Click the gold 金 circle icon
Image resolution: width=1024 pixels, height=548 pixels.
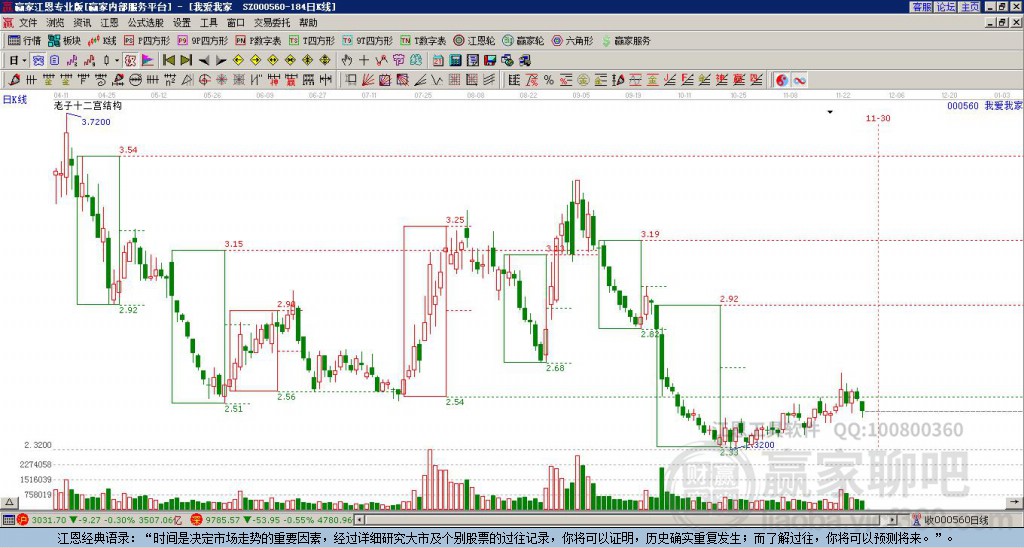[x=583, y=80]
